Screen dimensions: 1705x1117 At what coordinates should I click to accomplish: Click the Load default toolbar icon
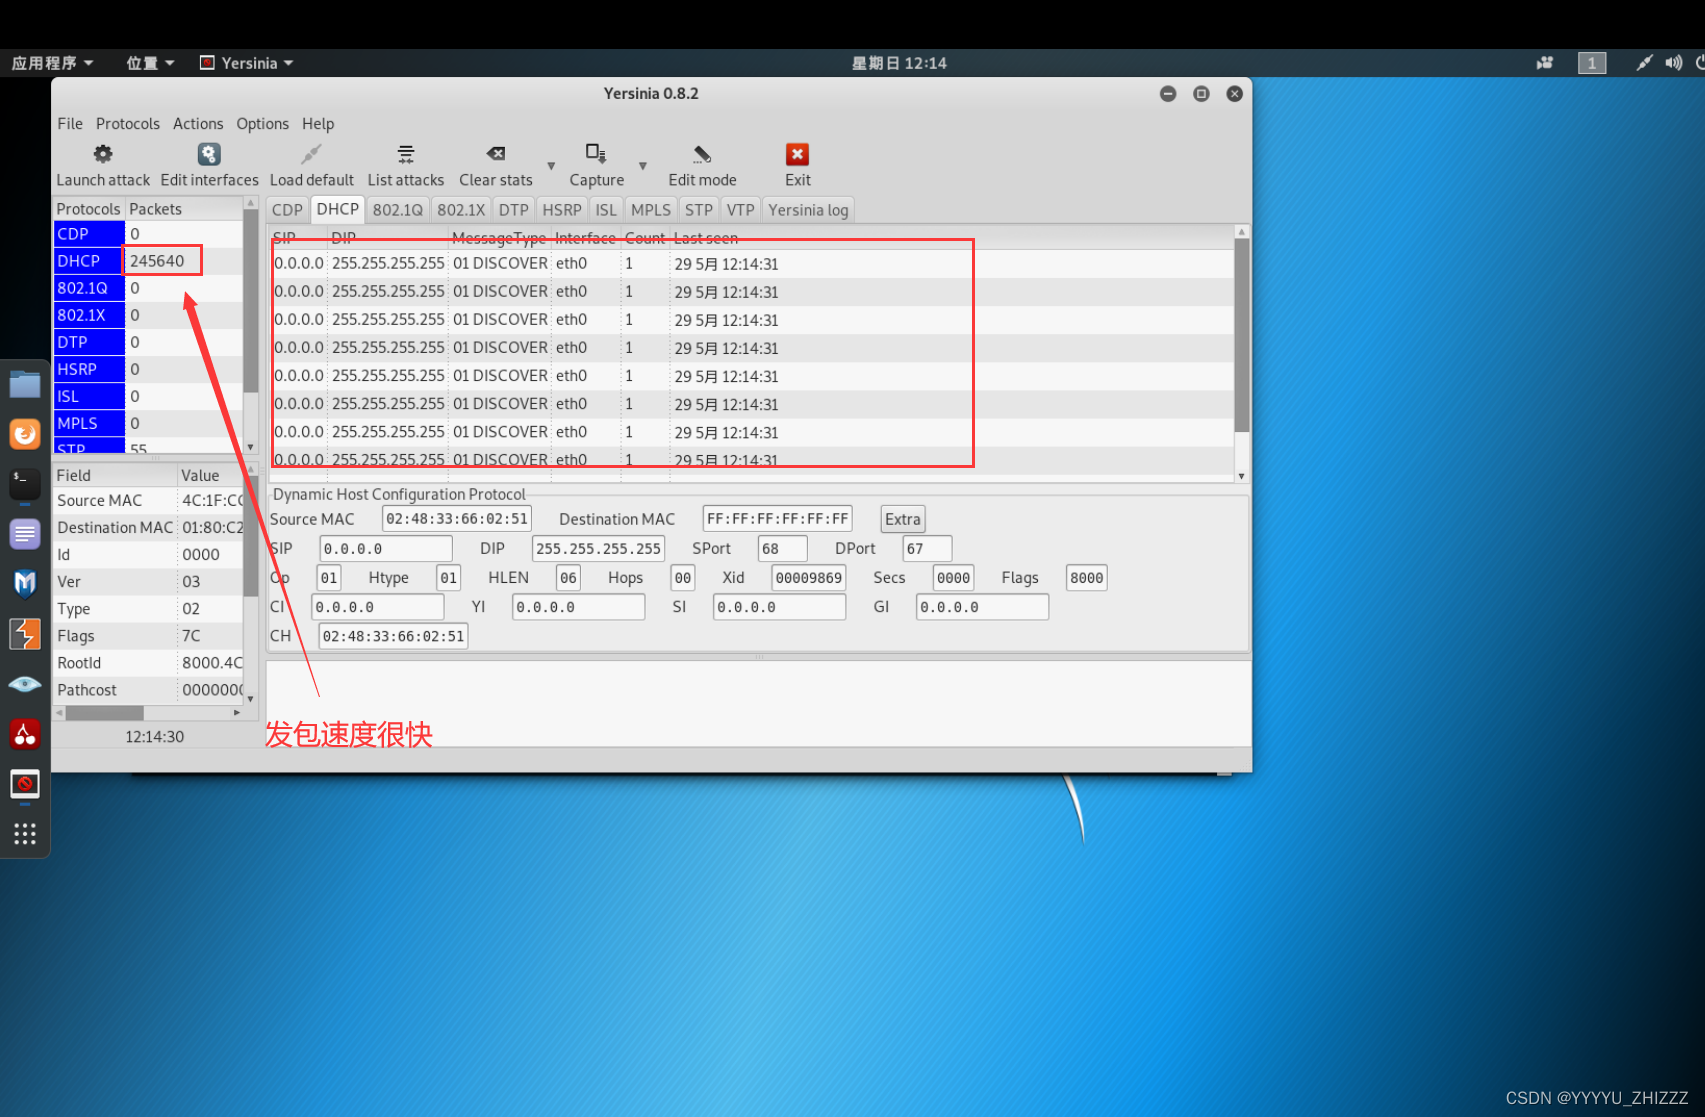311,154
